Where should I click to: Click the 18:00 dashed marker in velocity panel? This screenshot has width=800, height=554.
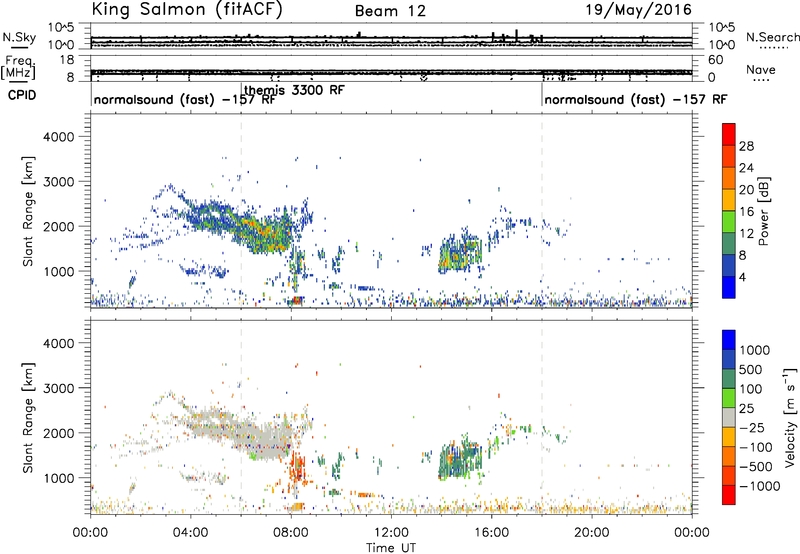point(542,417)
